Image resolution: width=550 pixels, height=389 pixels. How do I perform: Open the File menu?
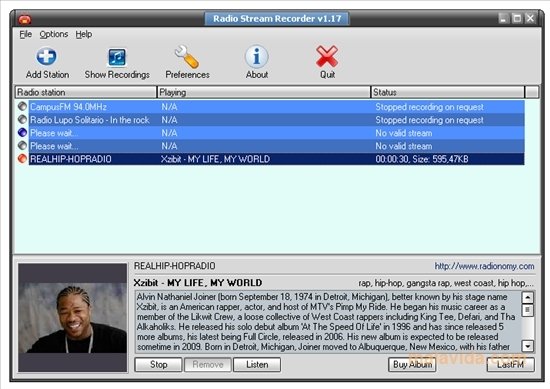point(26,34)
